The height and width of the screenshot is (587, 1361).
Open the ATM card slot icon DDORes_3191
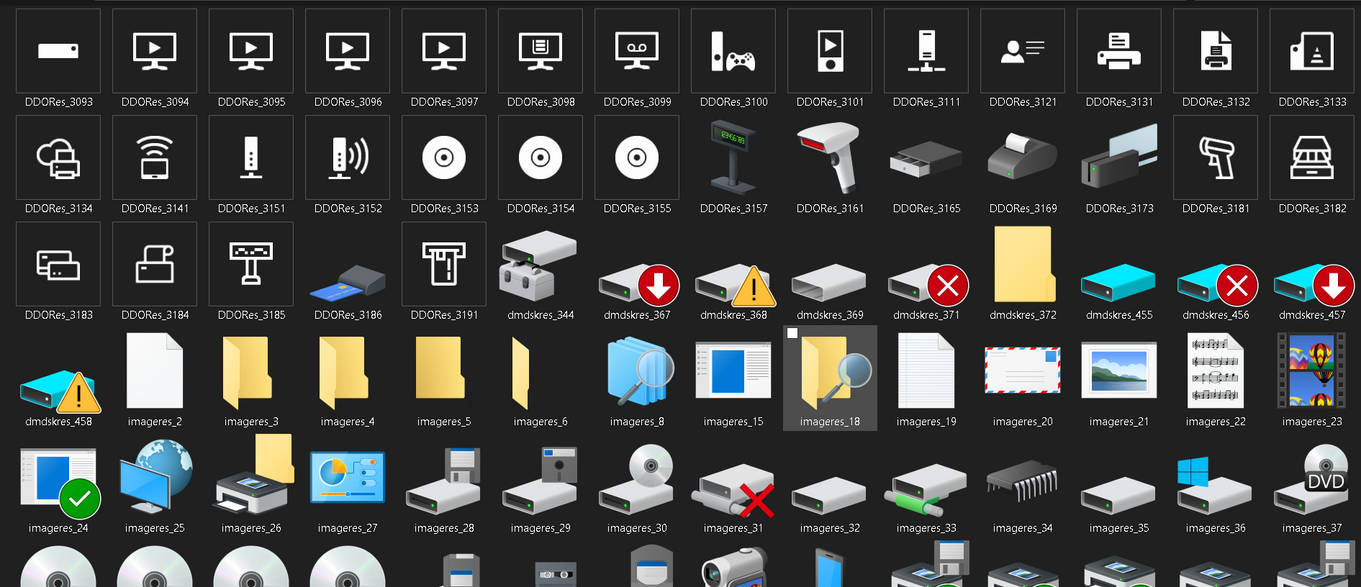coord(443,264)
